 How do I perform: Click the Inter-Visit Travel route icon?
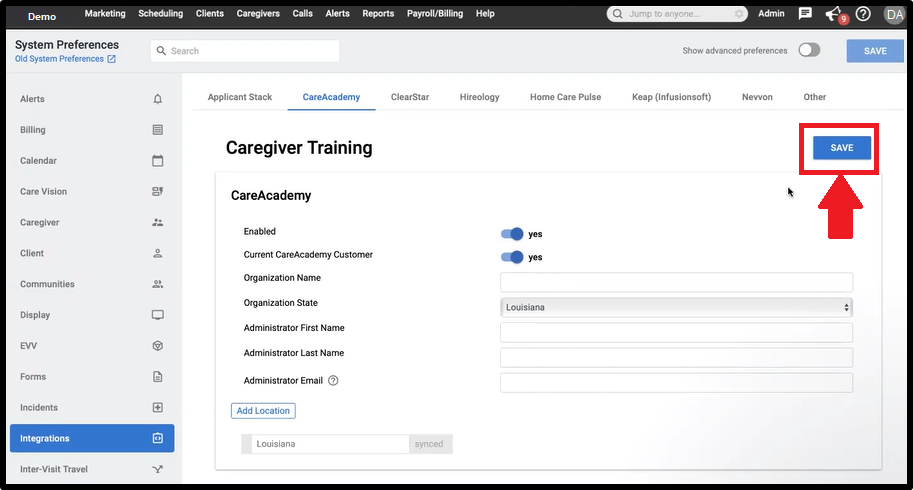[157, 469]
